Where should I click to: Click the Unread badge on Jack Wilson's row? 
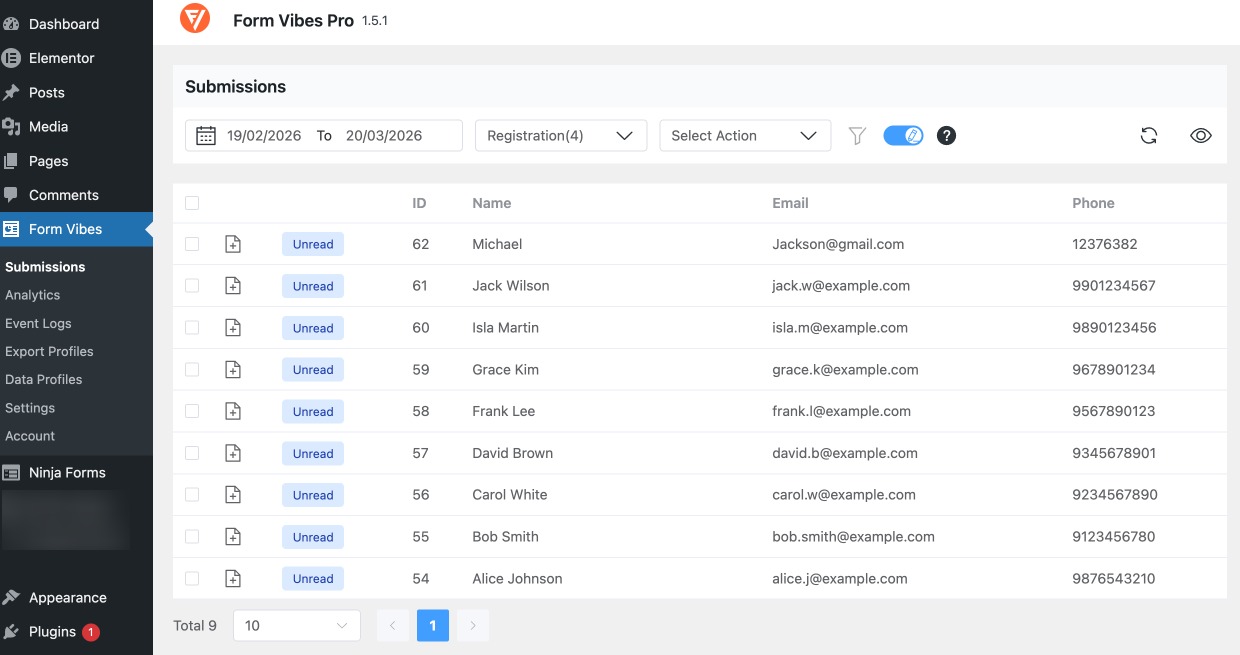tap(312, 285)
